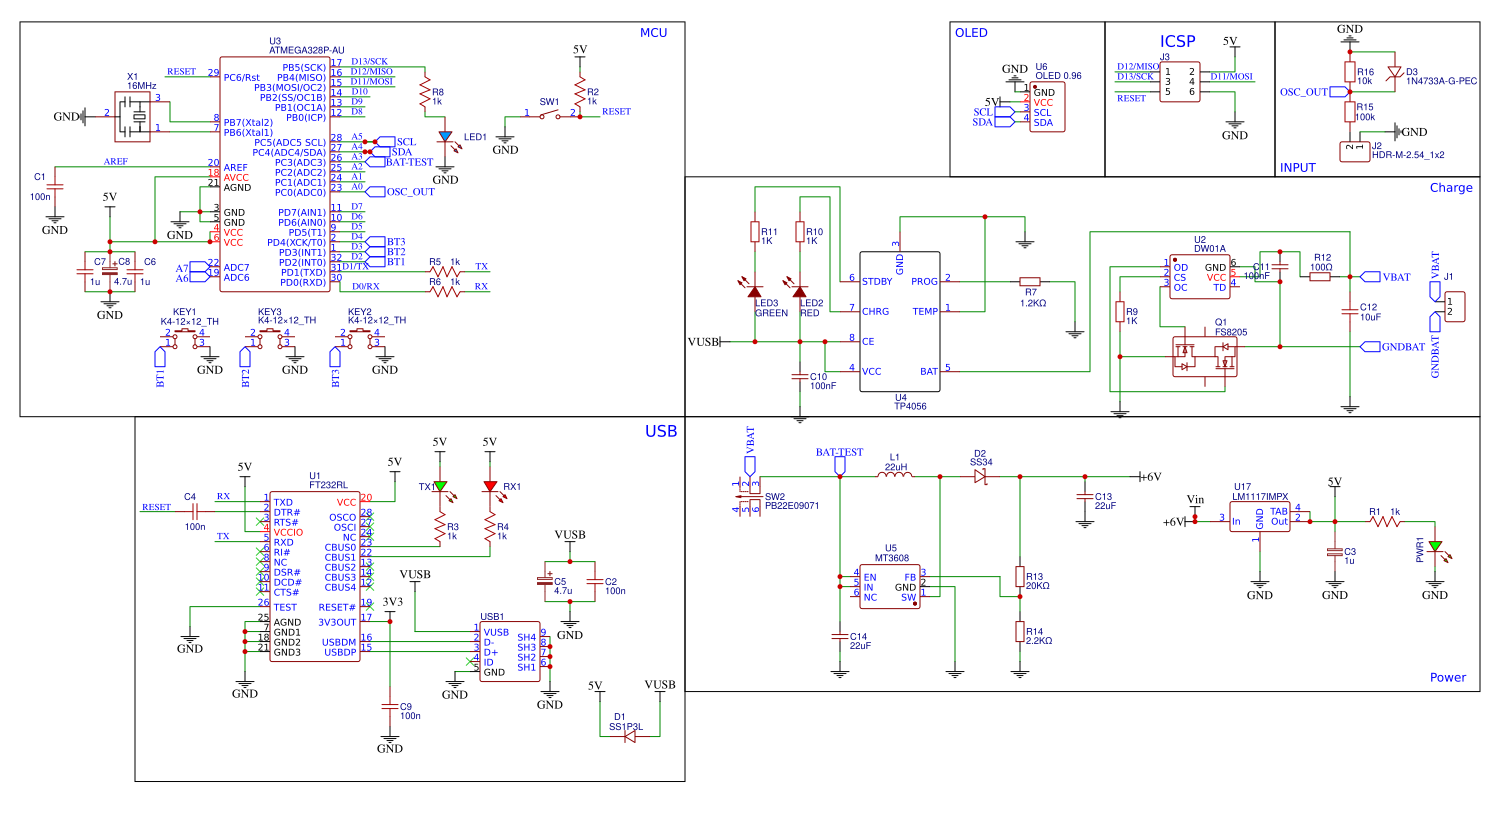Viewport: 1500px width, 827px height.
Task: Select resistor R14 2.2KΩ
Action: coord(1020,632)
